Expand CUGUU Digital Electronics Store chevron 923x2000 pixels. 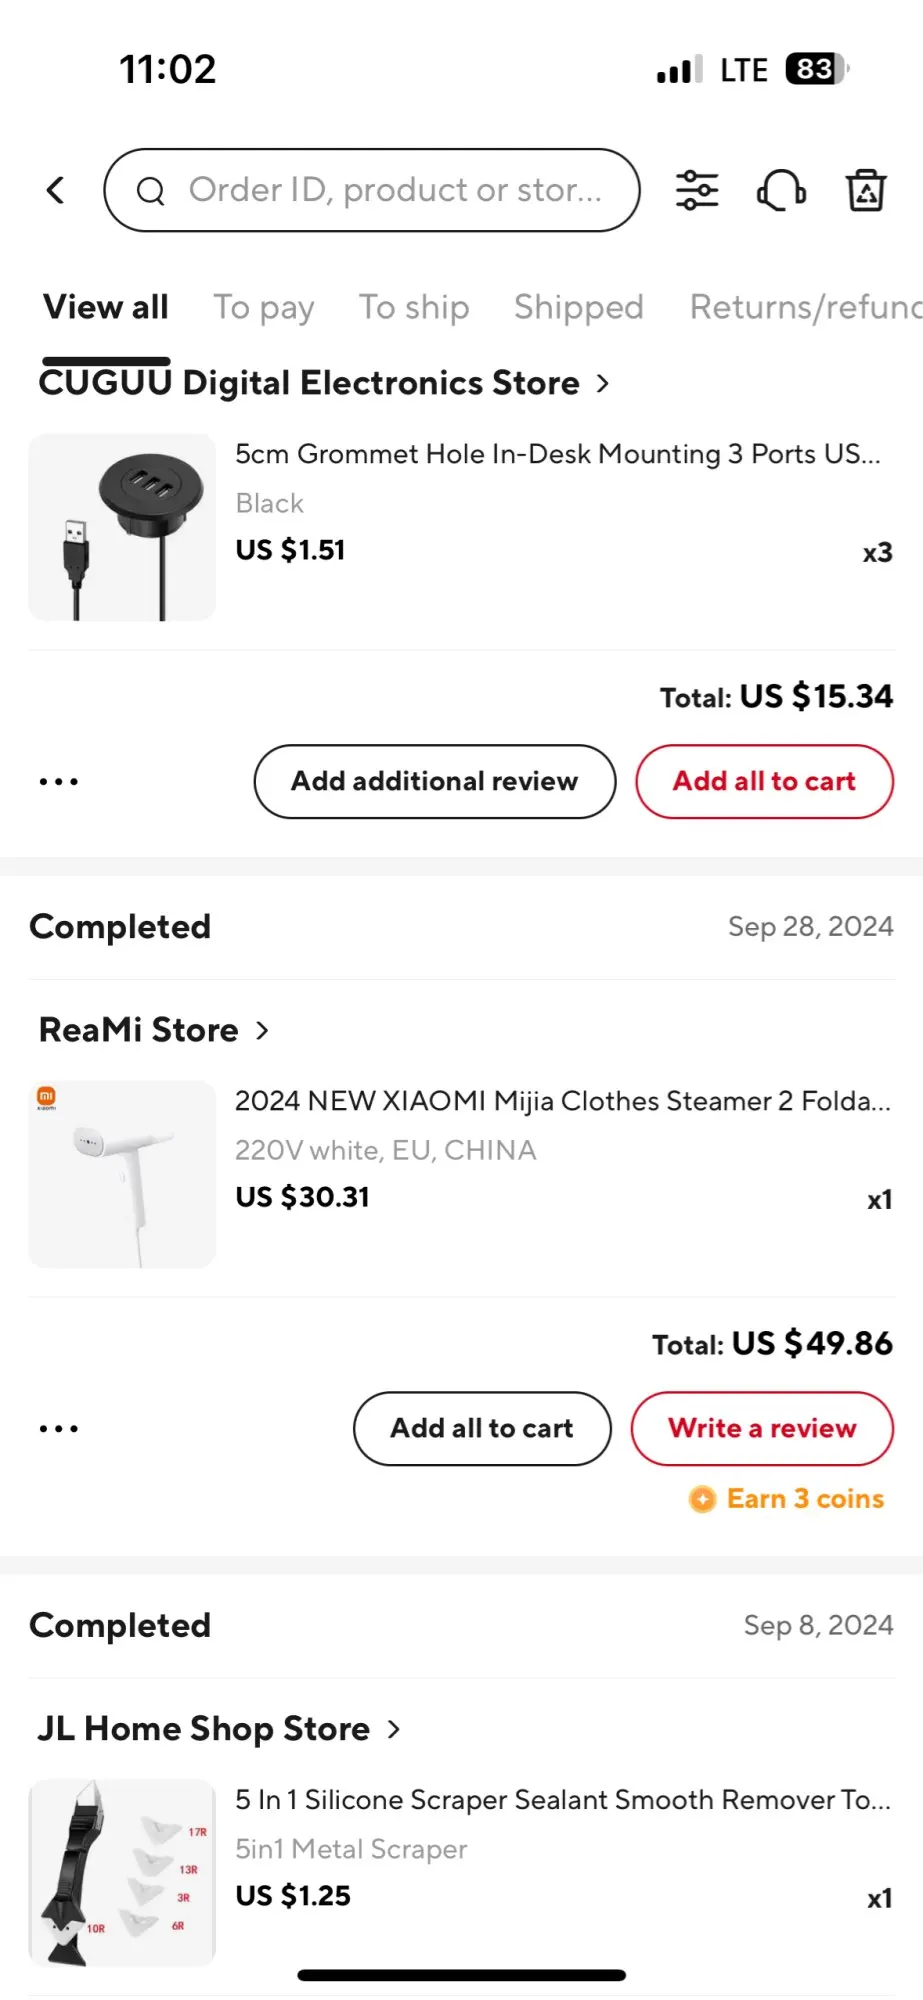pyautogui.click(x=603, y=383)
